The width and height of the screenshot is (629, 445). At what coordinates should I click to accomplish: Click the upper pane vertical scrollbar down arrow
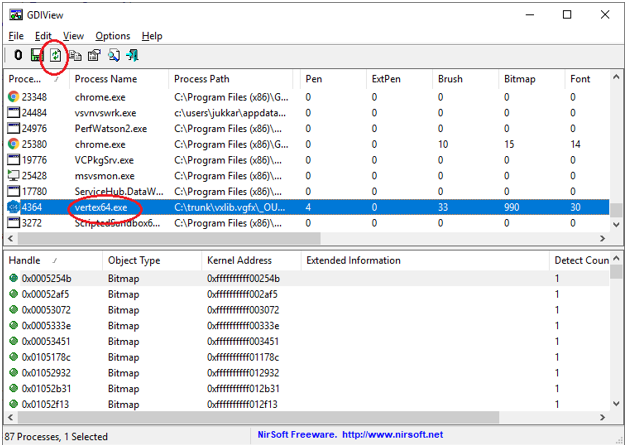click(x=617, y=225)
